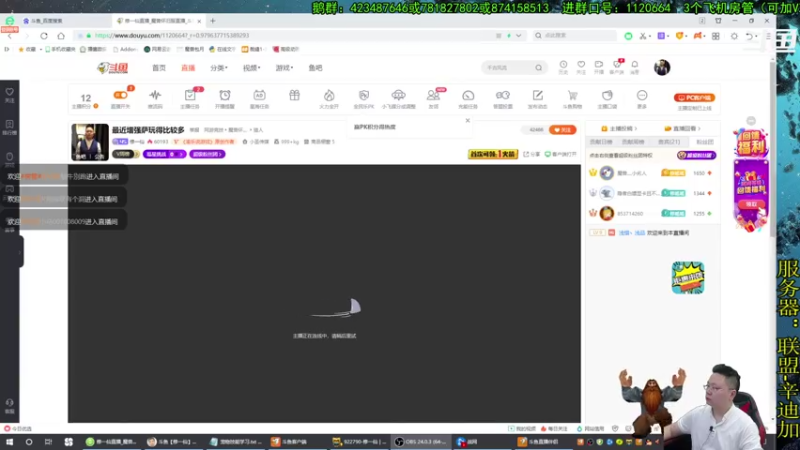Screen dimensions: 800x450
Task: Expand the address bar dropdown arrow
Action: [x=518, y=36]
